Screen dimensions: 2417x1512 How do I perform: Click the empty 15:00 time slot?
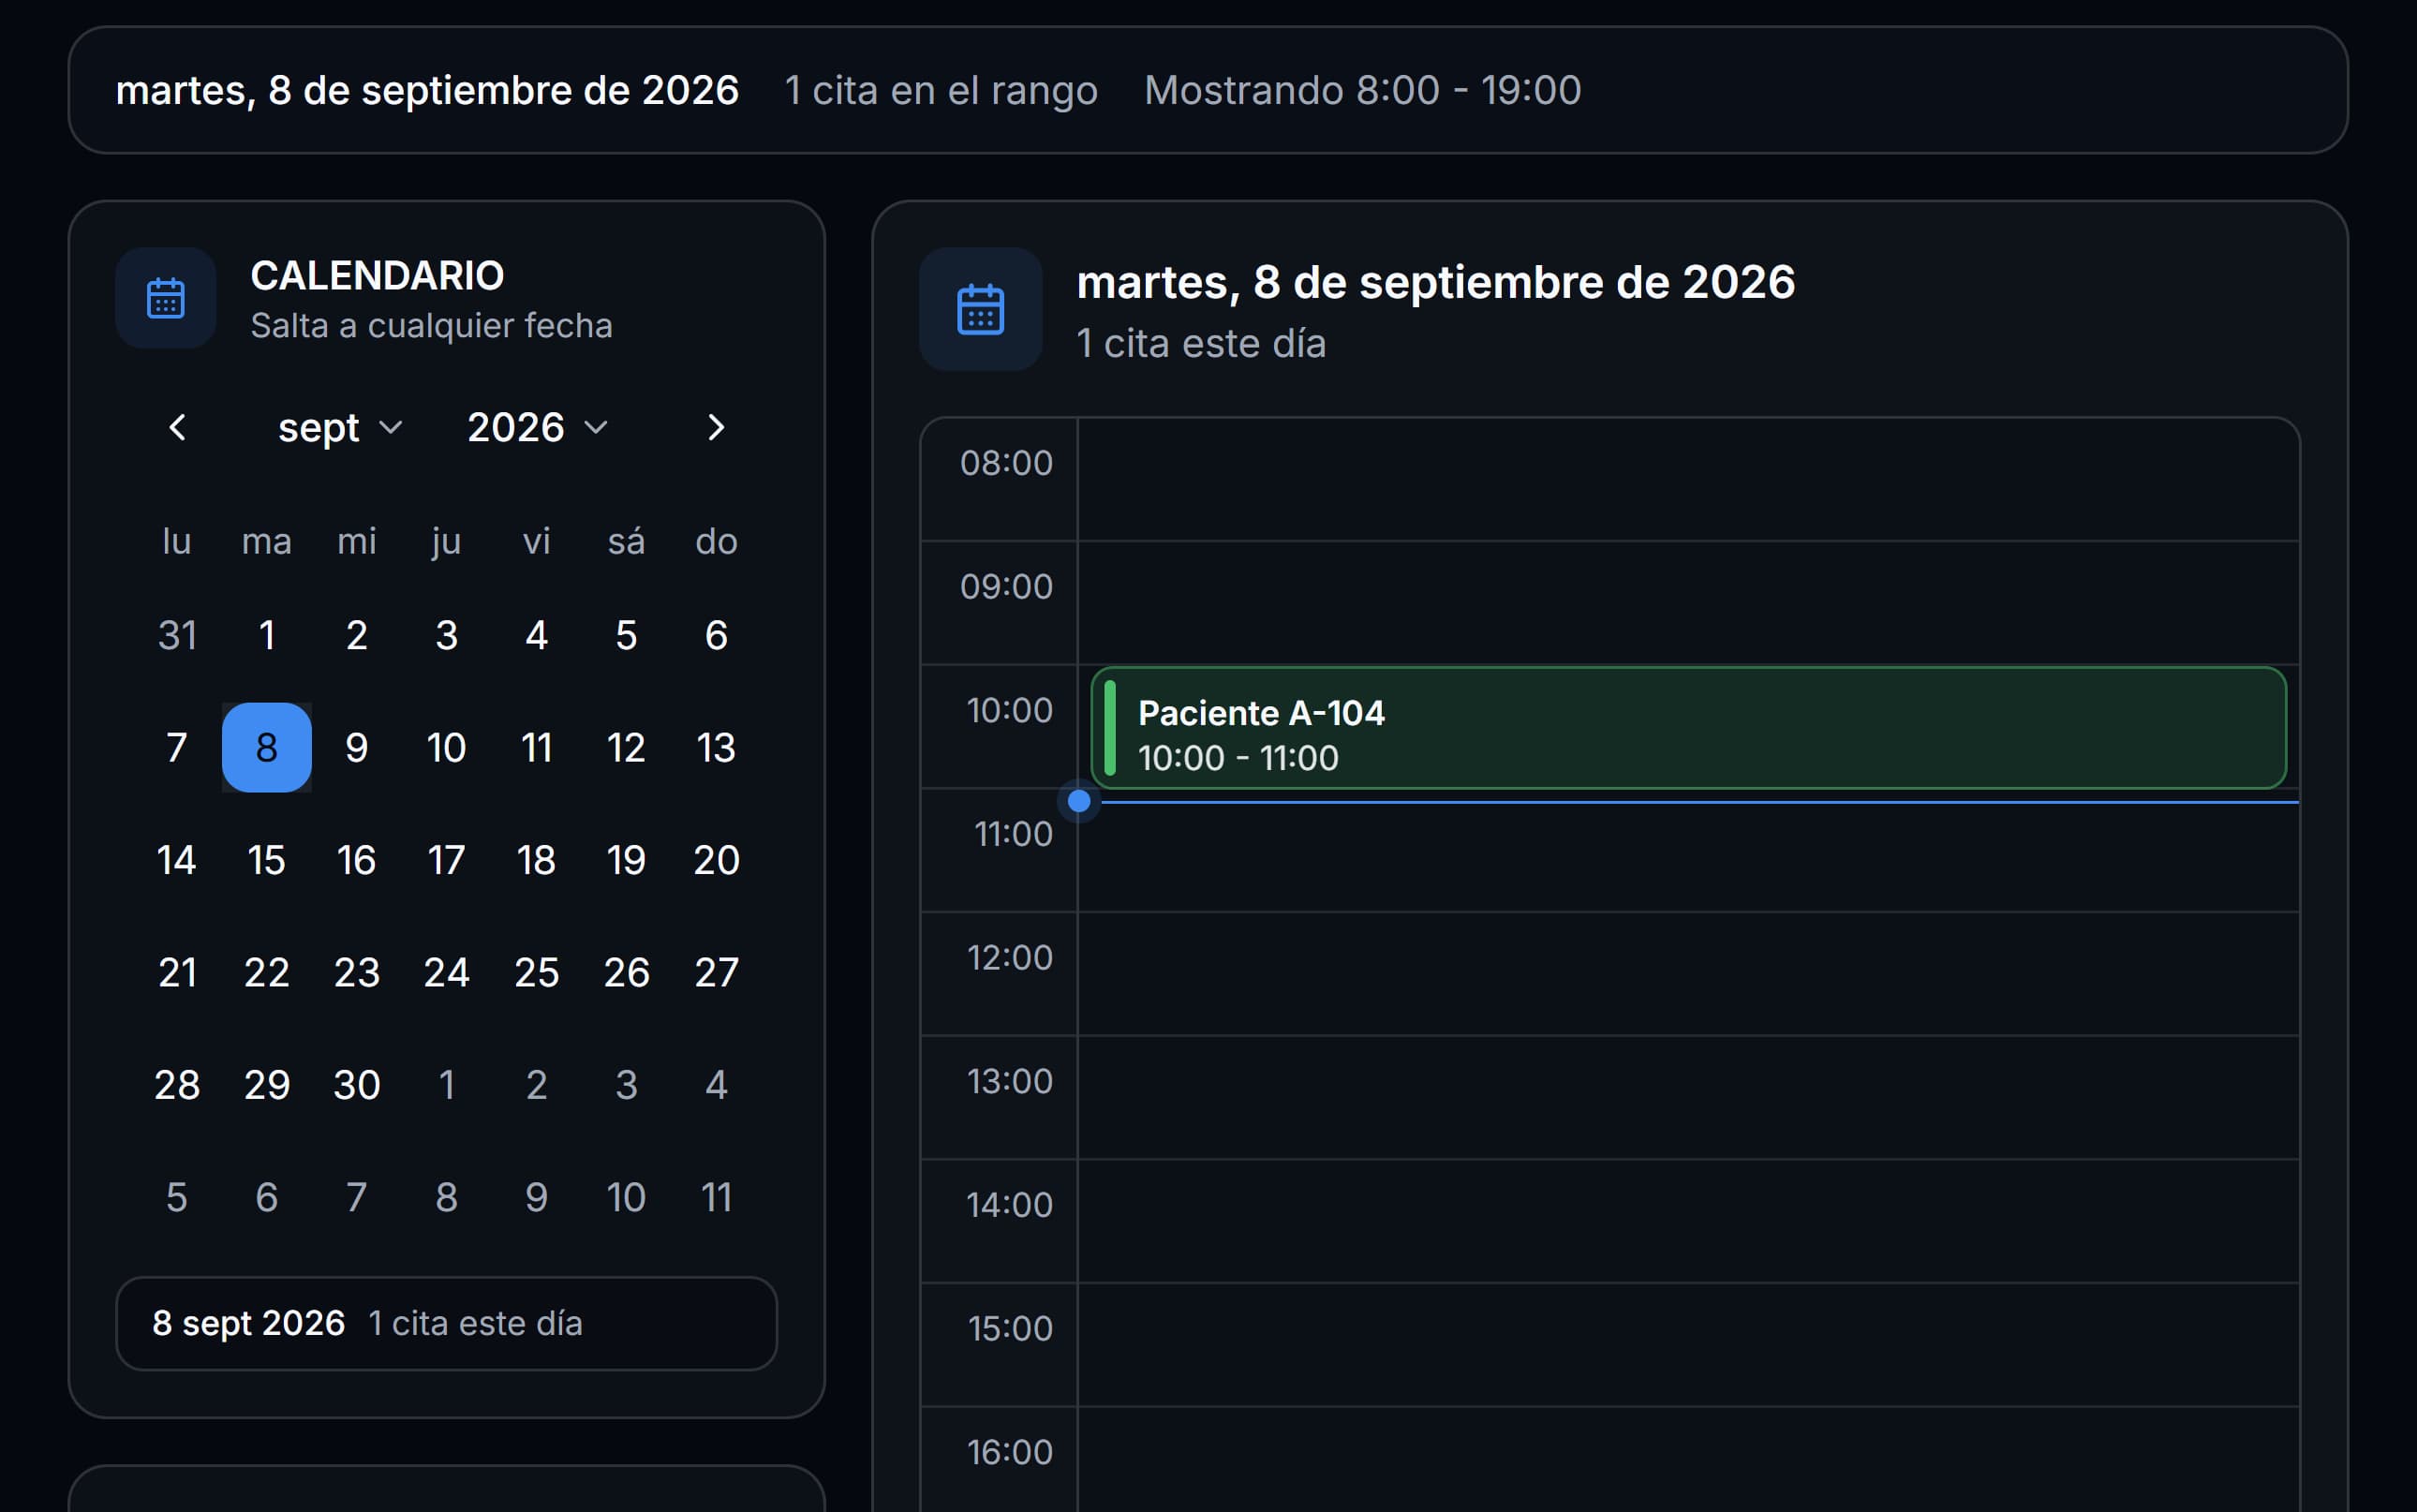1688,1344
